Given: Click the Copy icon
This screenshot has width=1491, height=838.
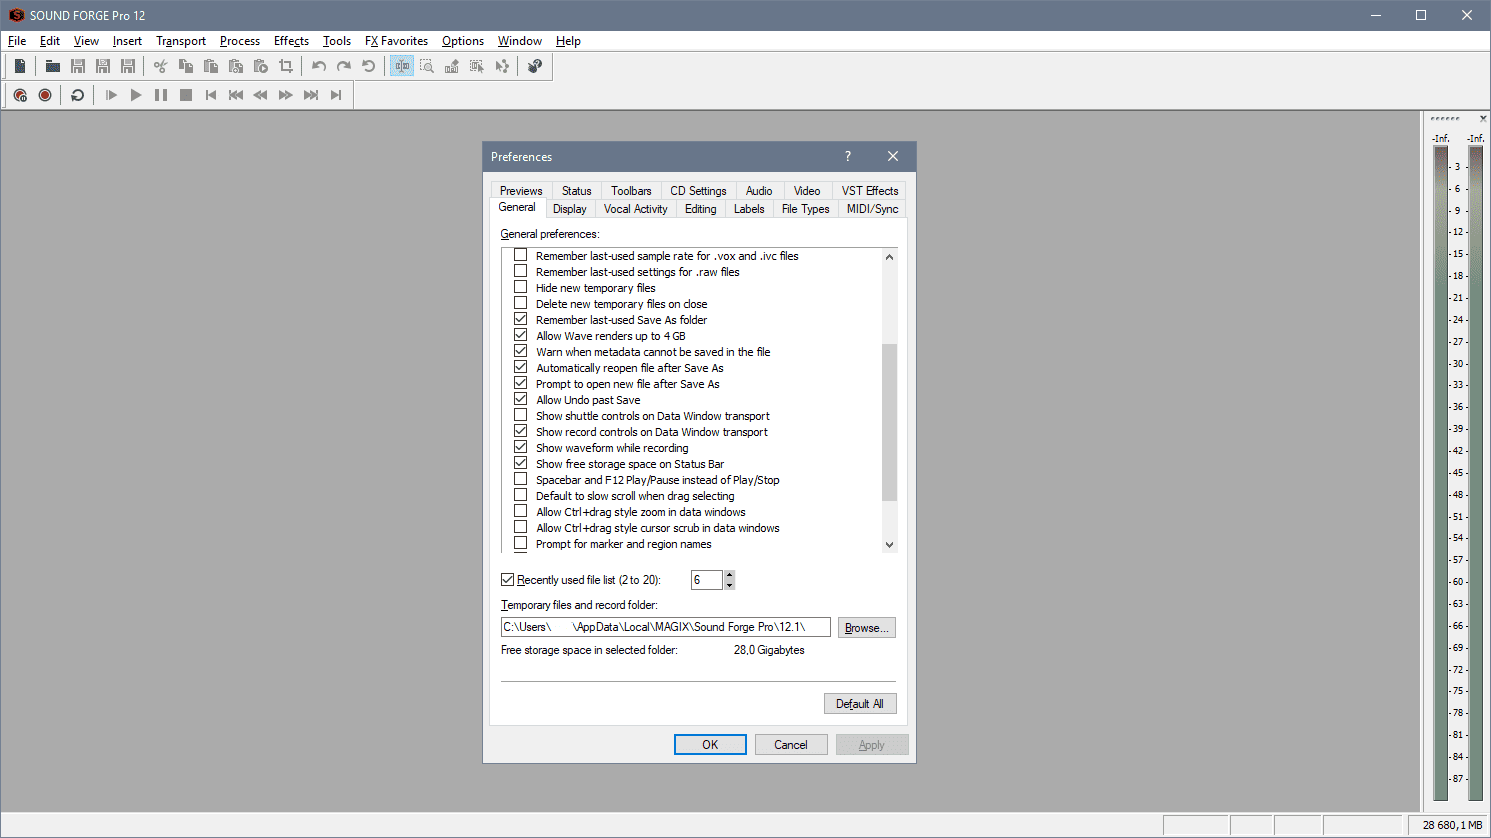Looking at the screenshot, I should (x=186, y=66).
